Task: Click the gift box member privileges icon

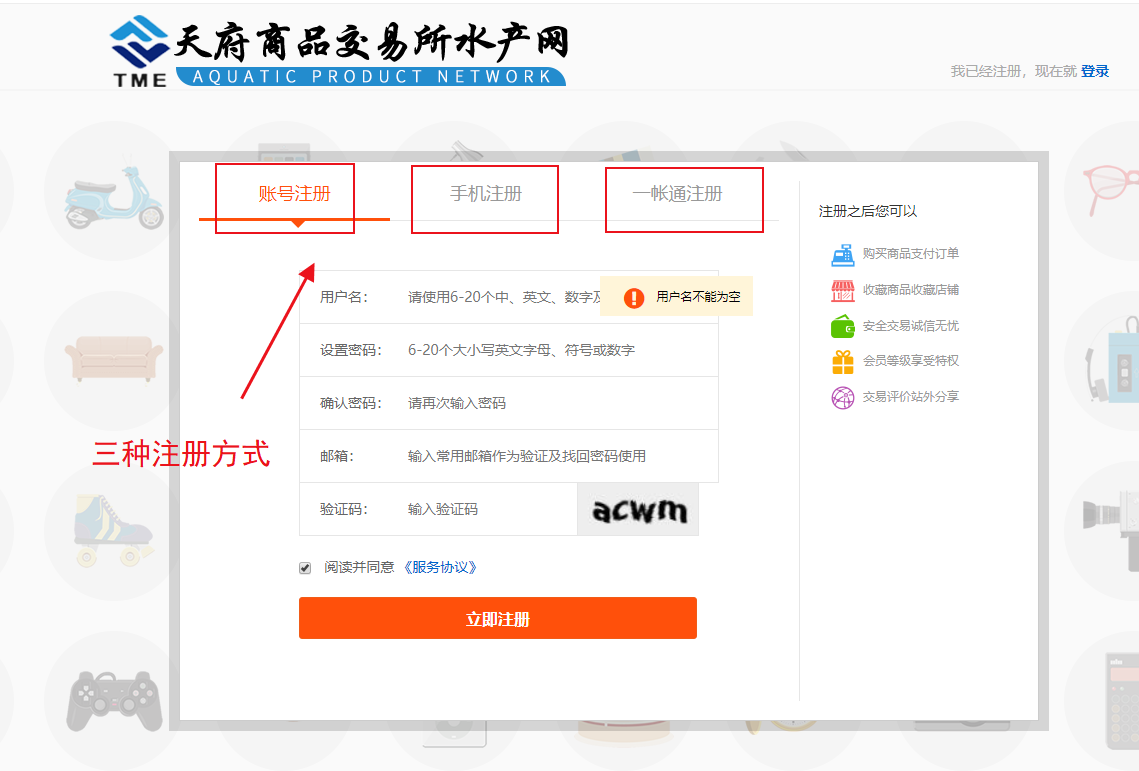Action: (x=842, y=361)
